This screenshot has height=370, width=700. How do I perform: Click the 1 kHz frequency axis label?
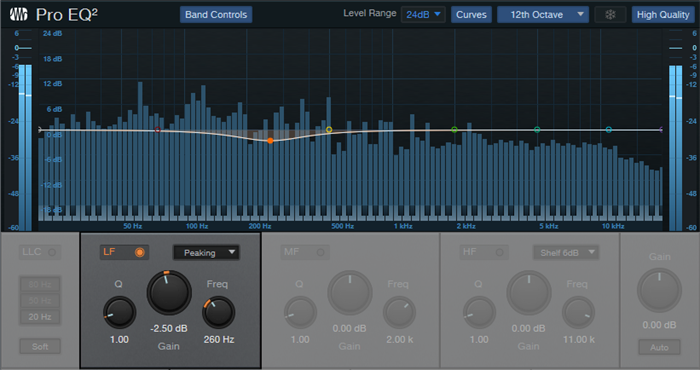(403, 226)
